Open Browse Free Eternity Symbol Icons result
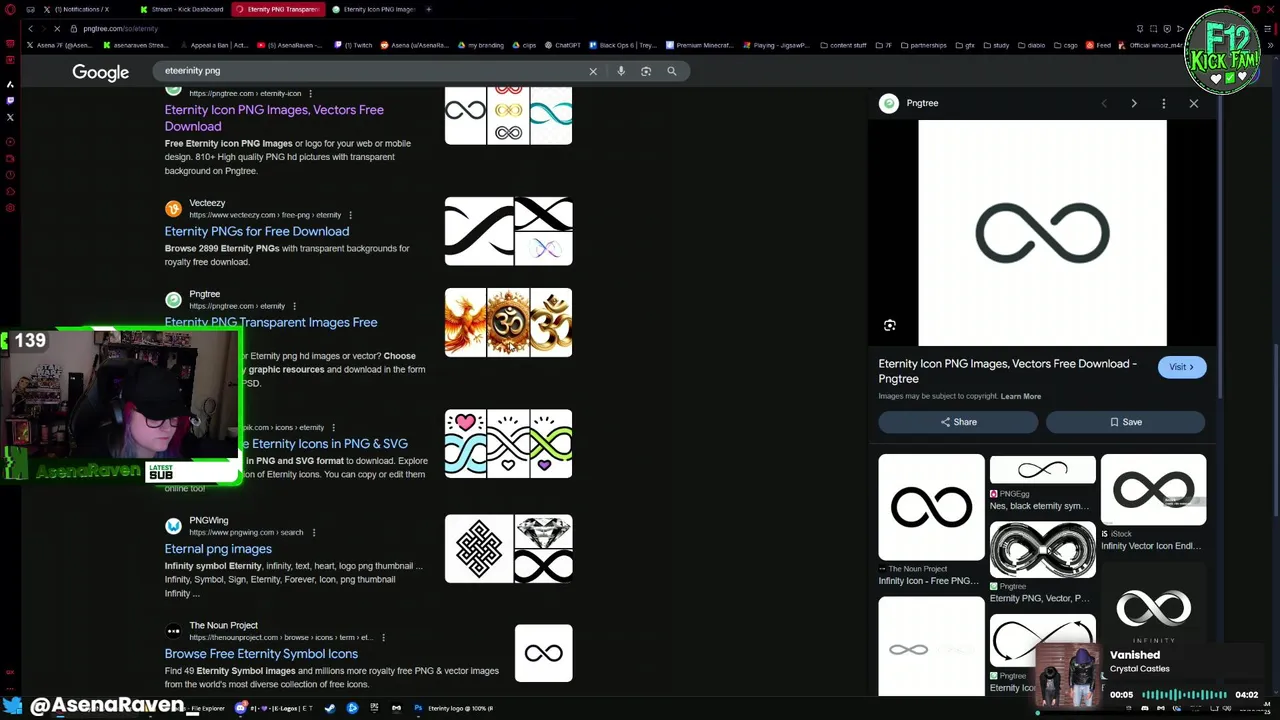The image size is (1280, 720). point(261,654)
